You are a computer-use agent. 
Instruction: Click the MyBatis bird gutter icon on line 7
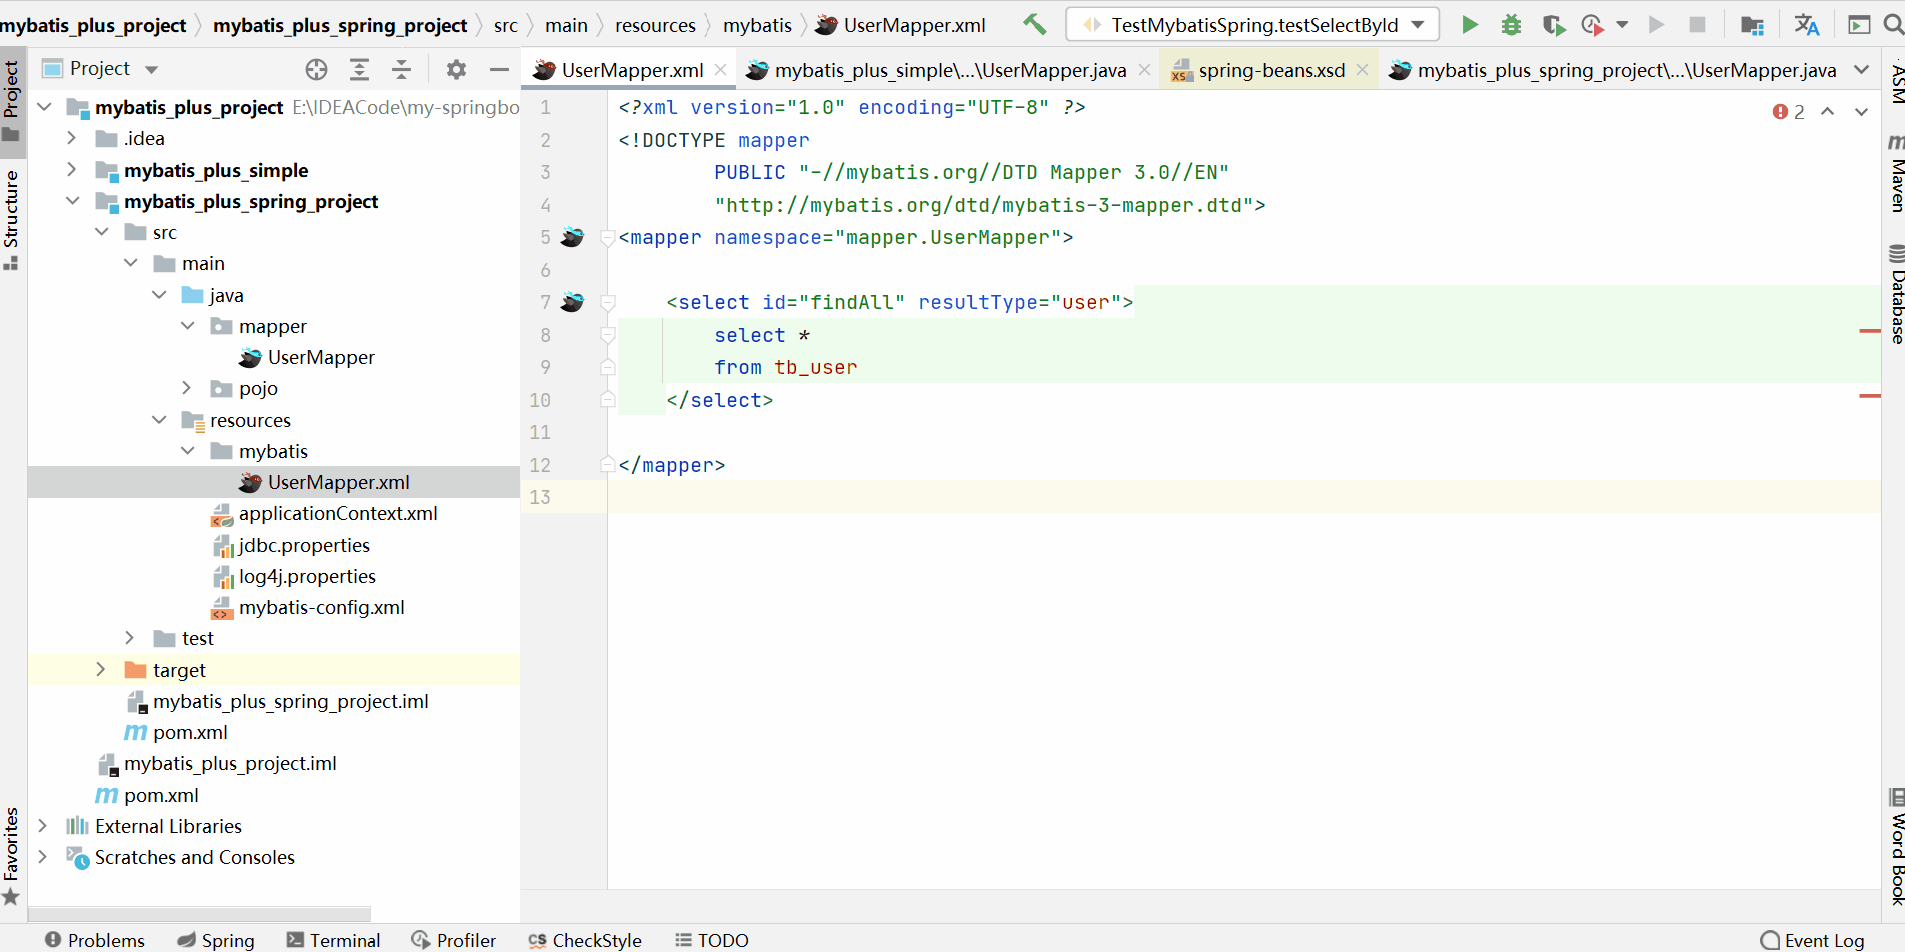pos(572,302)
